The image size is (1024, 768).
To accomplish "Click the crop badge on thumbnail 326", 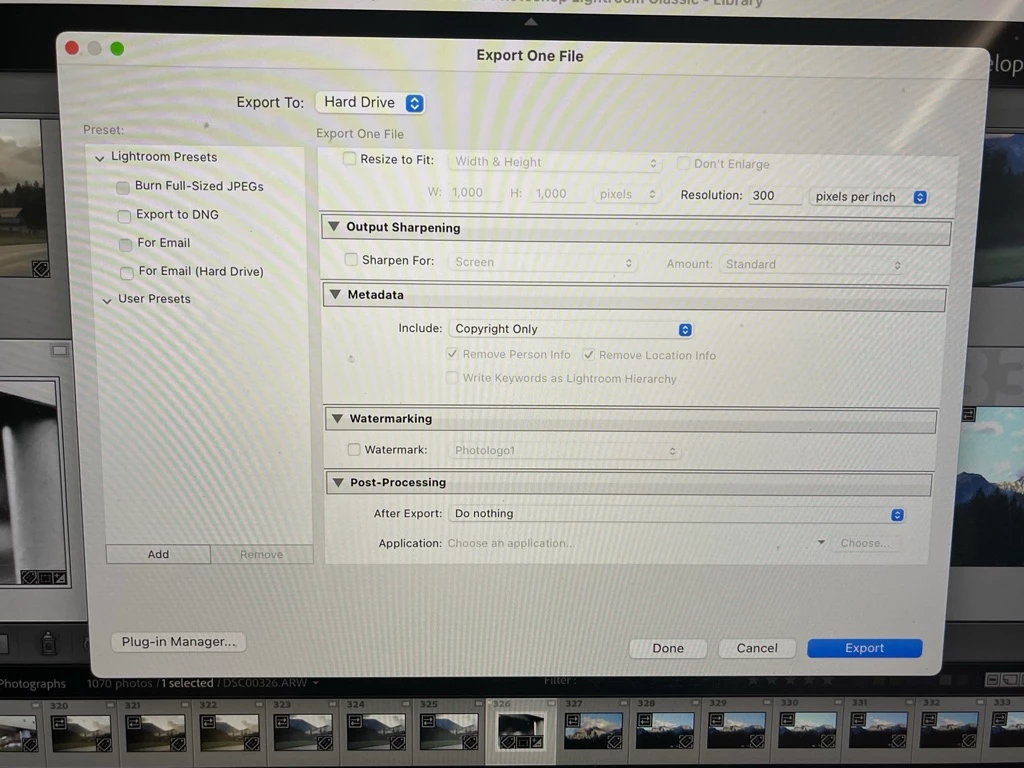I will [x=522, y=743].
